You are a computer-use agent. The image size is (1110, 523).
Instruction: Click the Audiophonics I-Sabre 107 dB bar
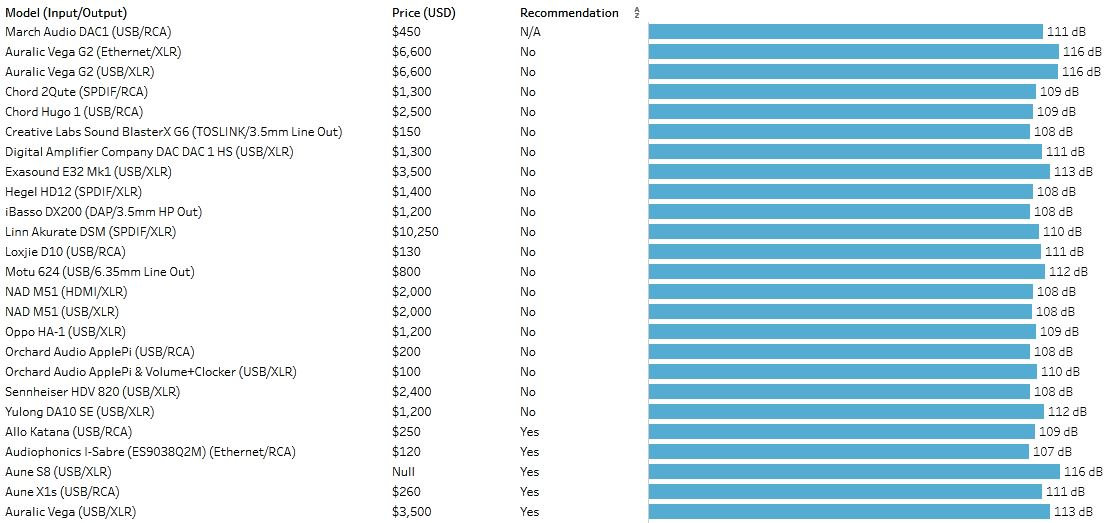coord(838,452)
